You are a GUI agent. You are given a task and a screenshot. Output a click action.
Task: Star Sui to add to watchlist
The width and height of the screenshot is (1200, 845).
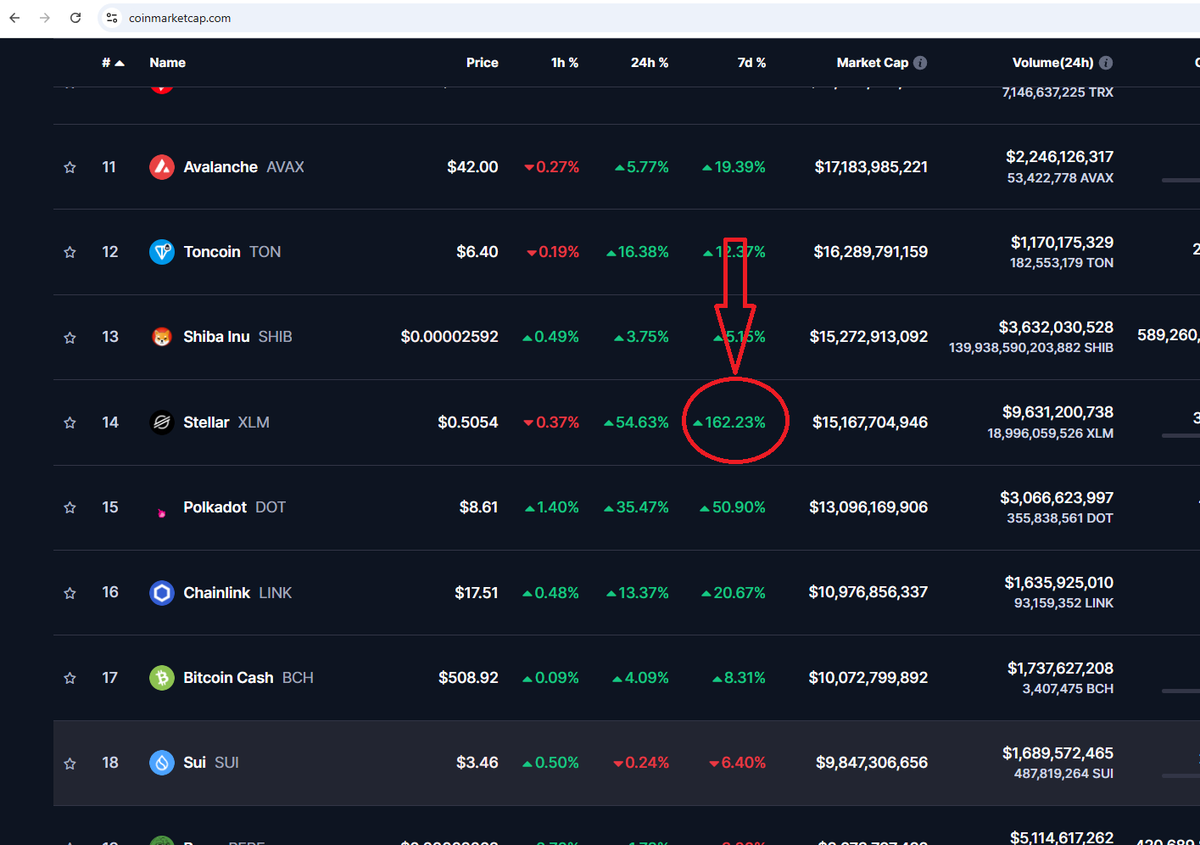tap(70, 763)
